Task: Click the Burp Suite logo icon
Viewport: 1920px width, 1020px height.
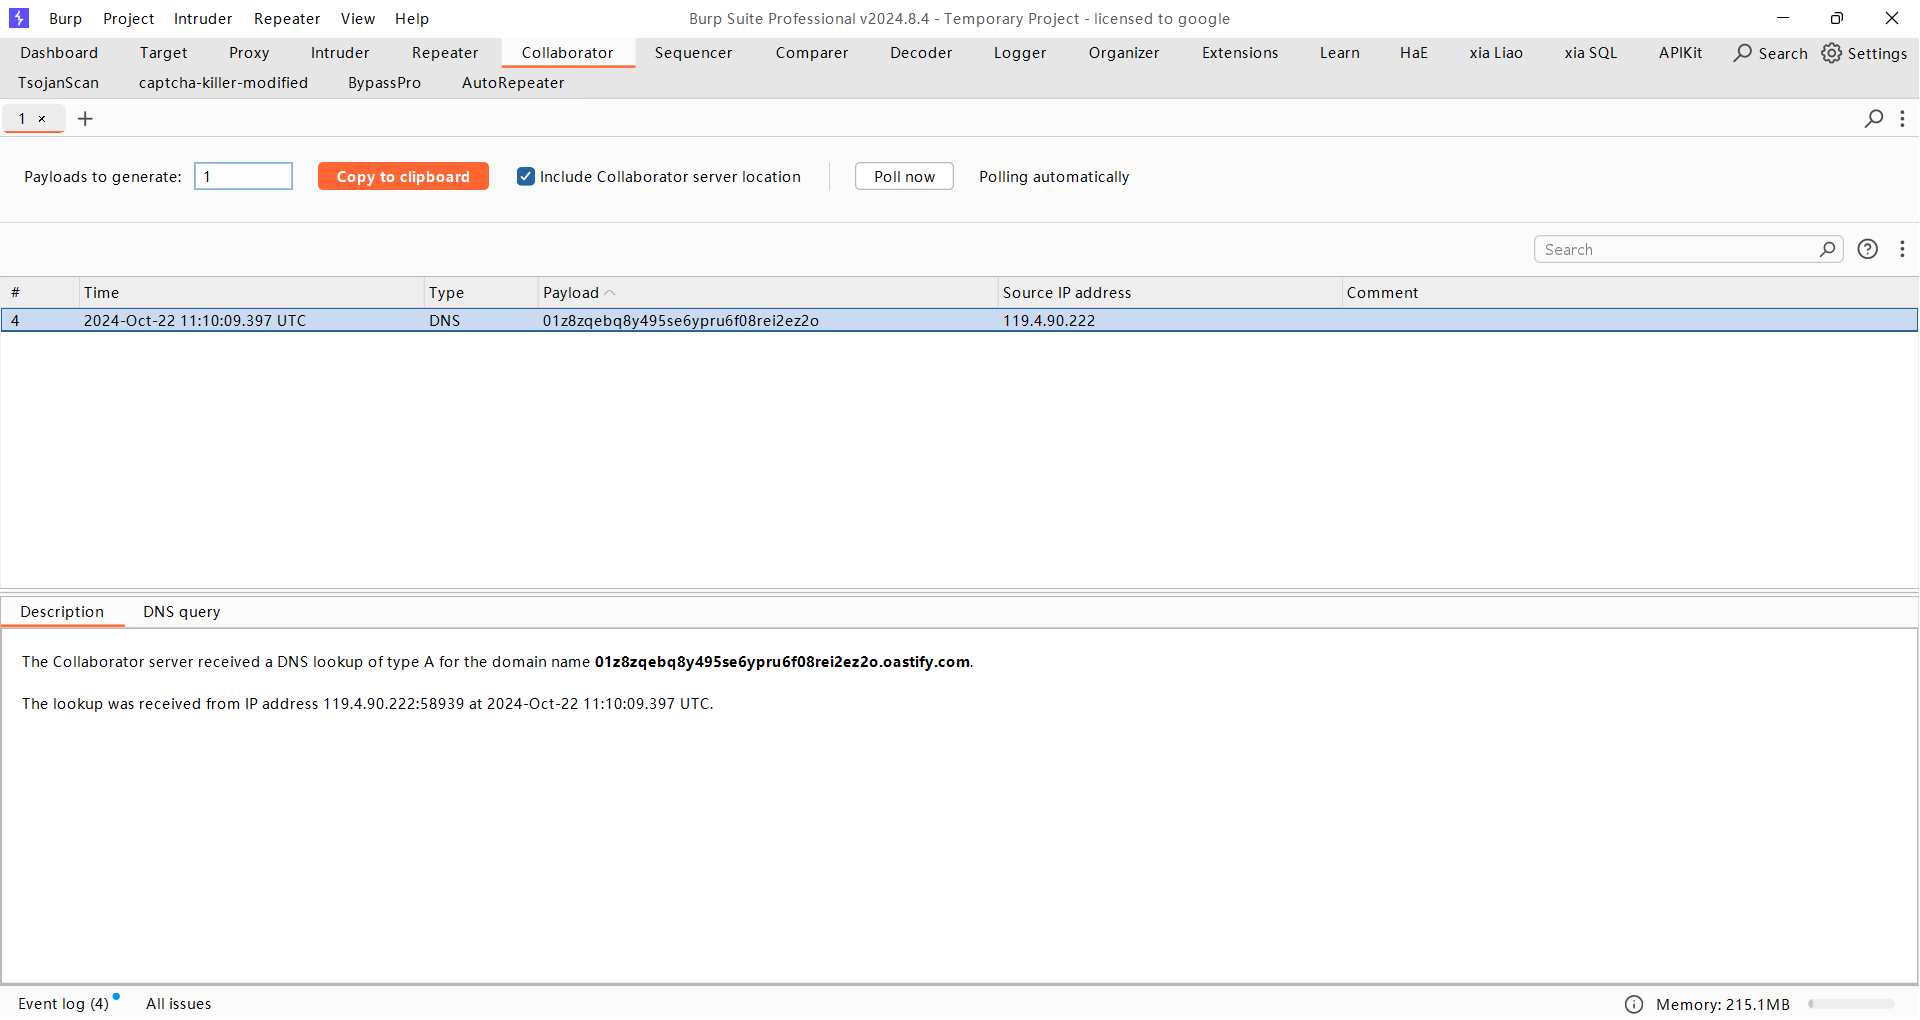Action: [x=19, y=18]
